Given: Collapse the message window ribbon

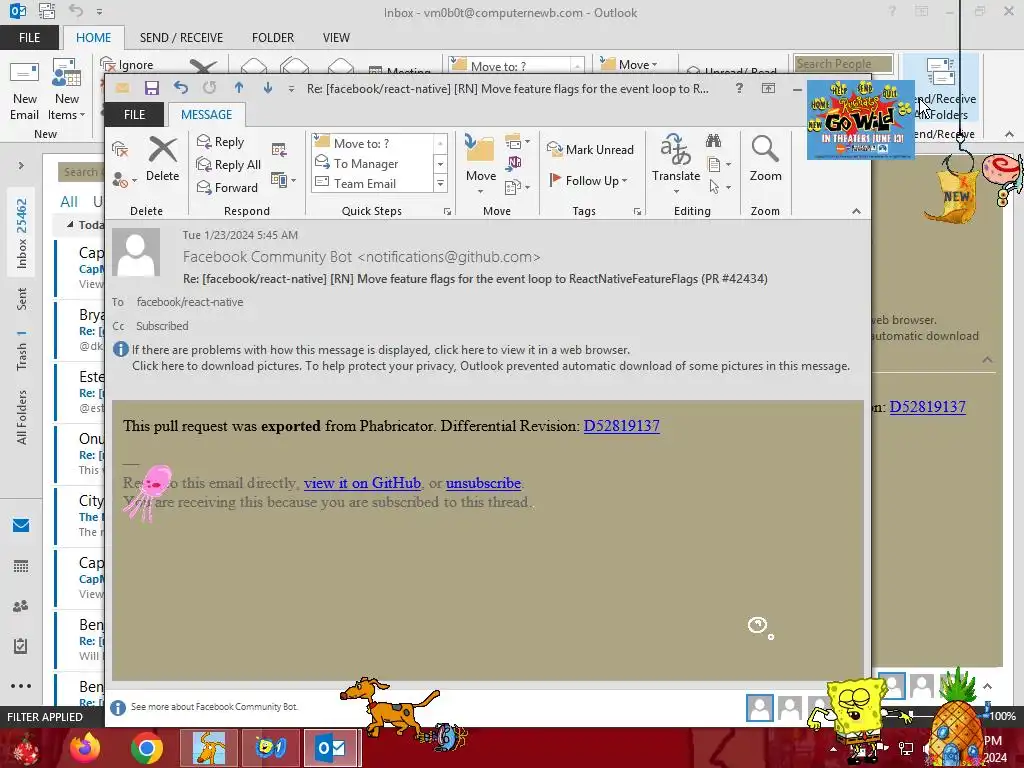Looking at the screenshot, I should pos(856,211).
